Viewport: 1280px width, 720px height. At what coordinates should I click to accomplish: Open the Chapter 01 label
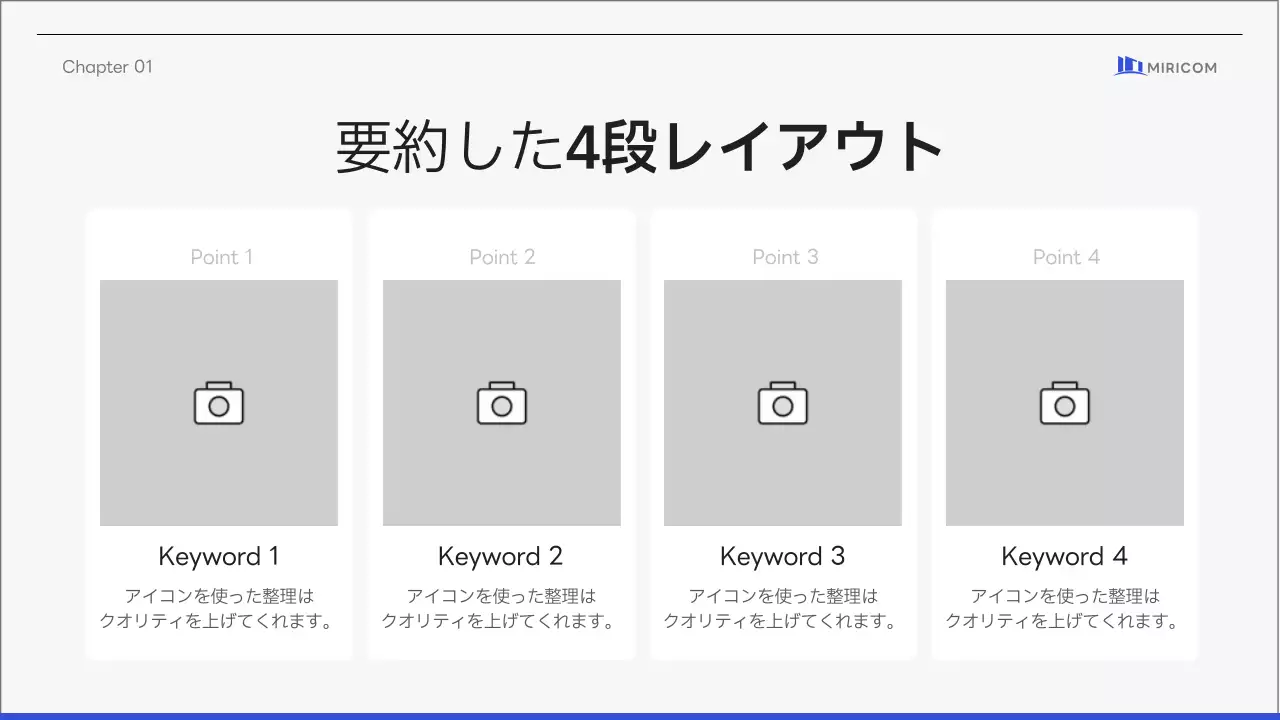pyautogui.click(x=107, y=67)
